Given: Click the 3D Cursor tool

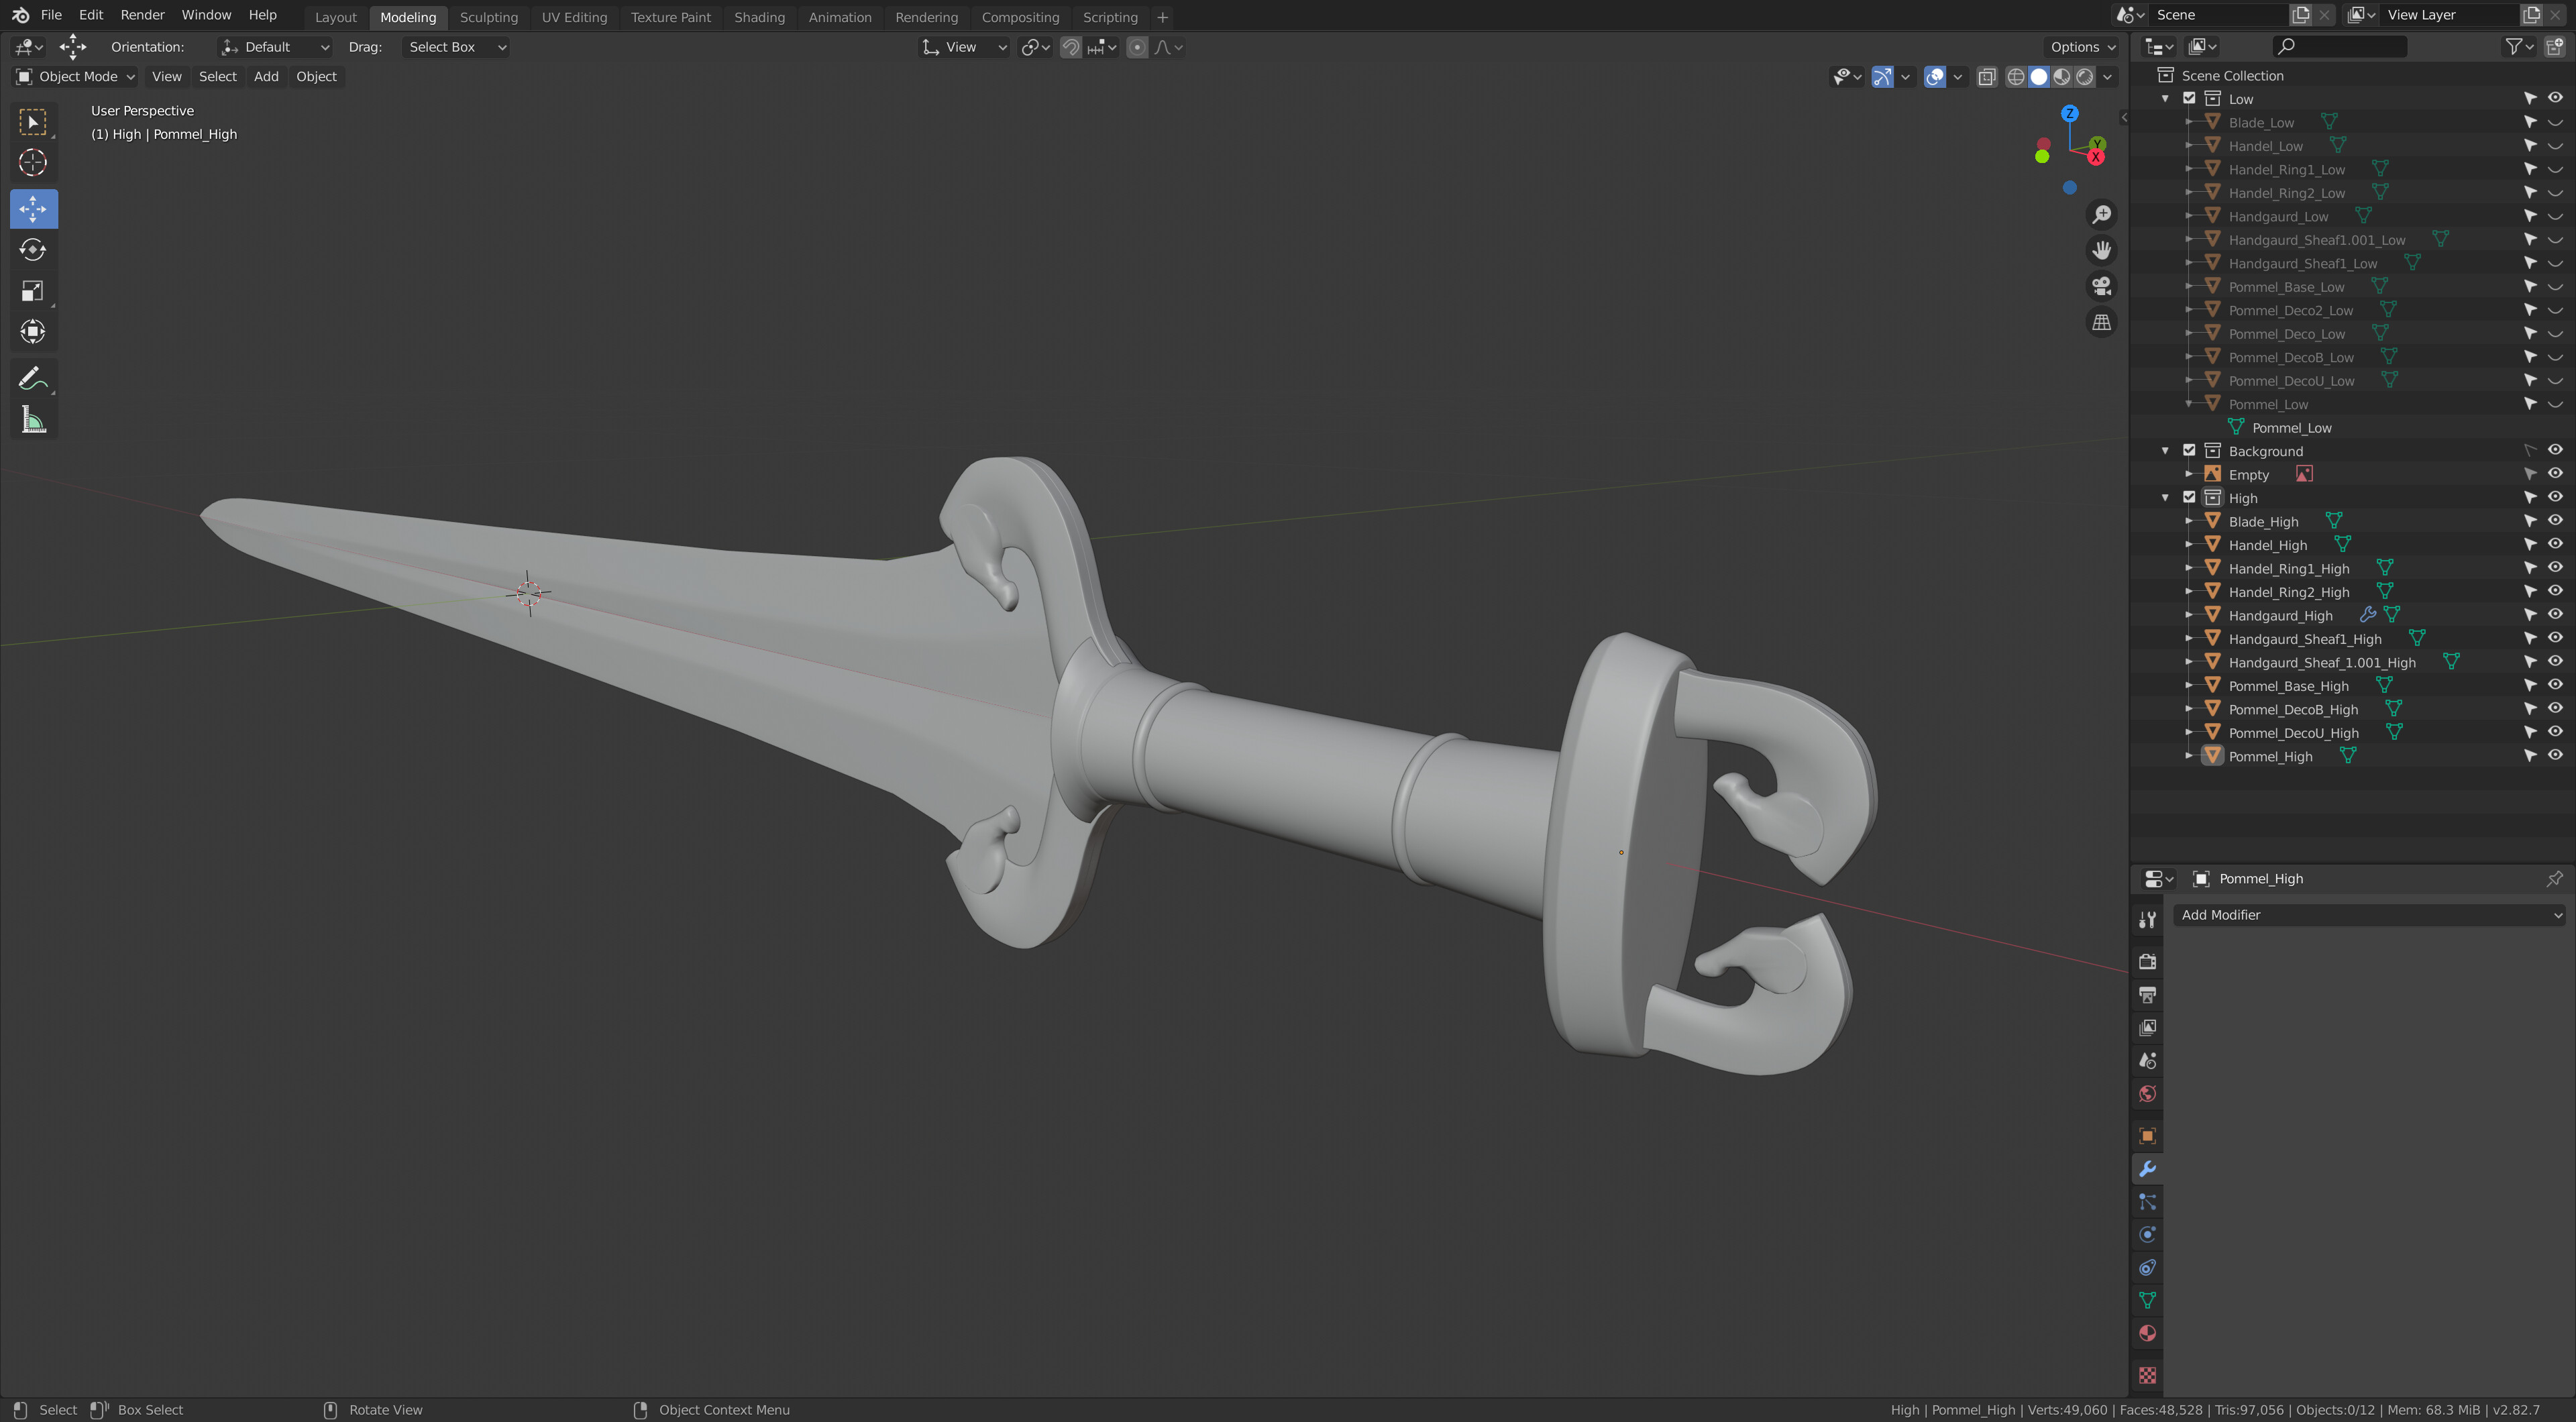Looking at the screenshot, I should point(33,162).
